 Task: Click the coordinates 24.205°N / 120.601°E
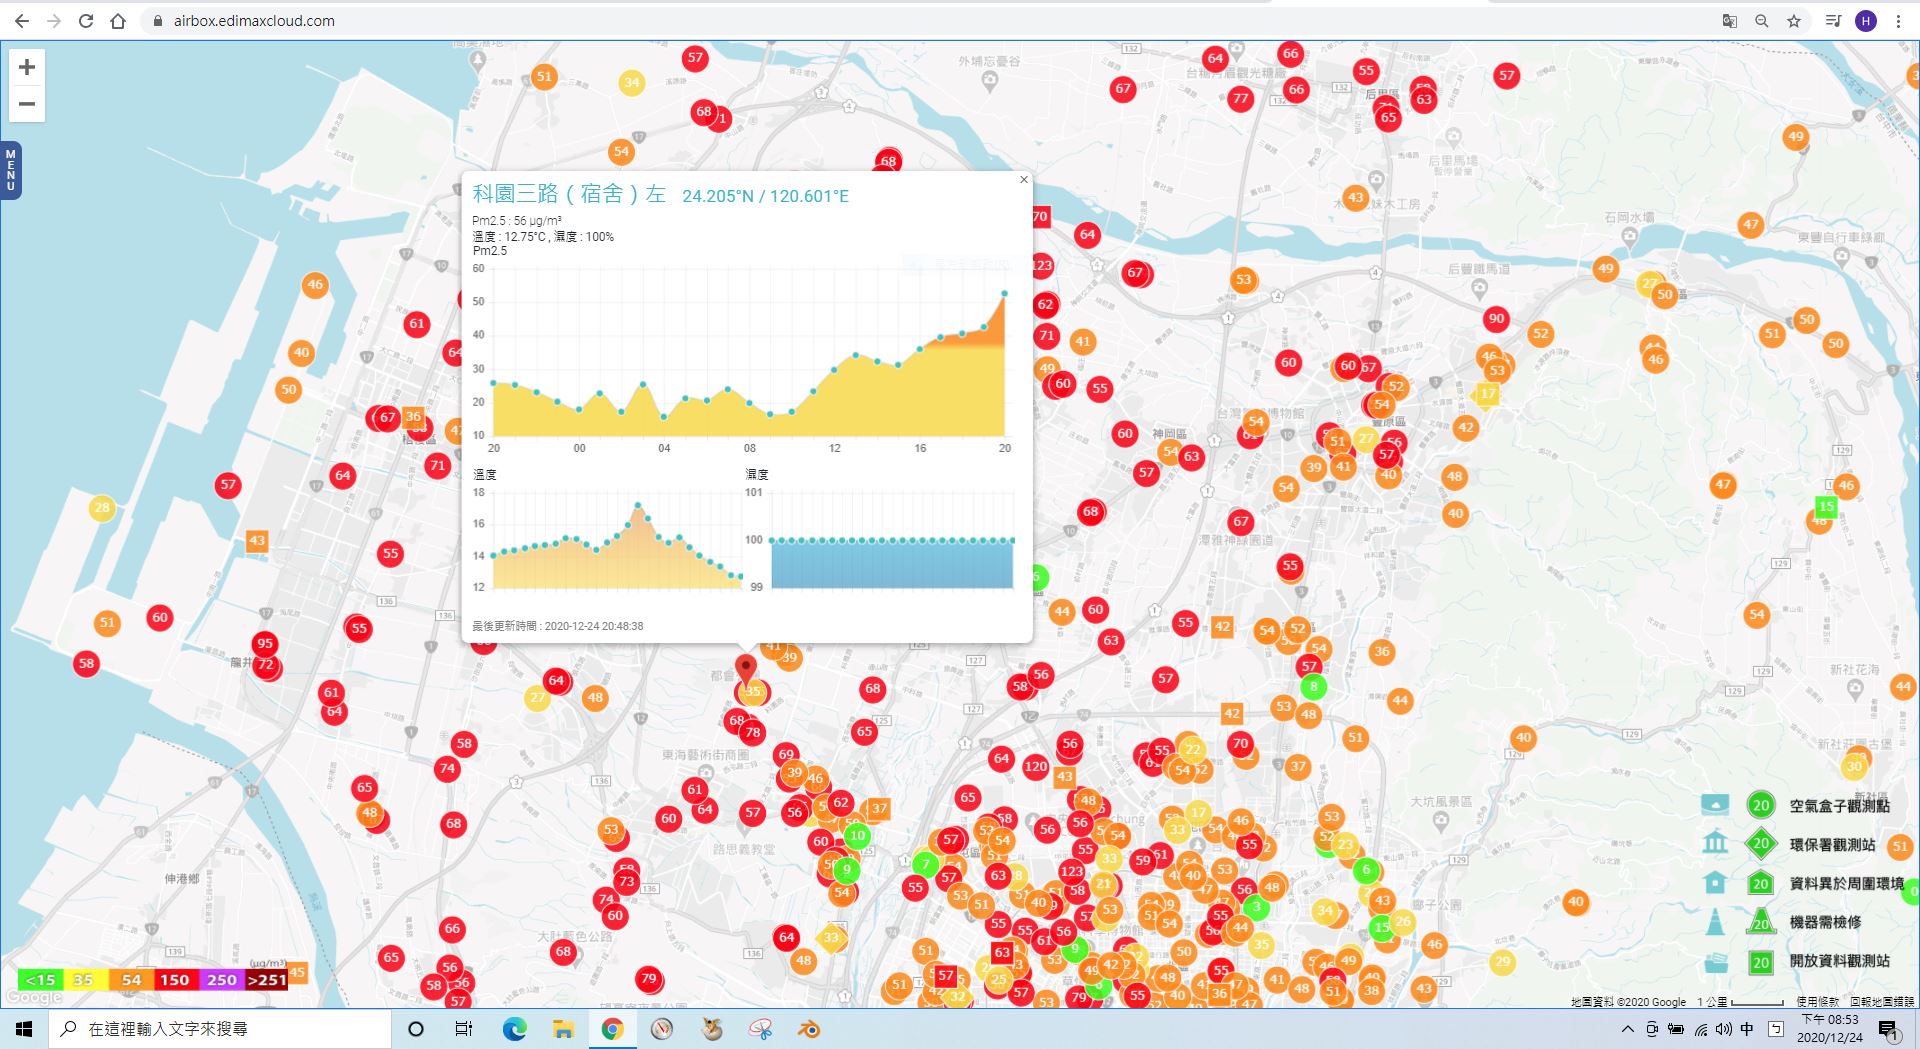765,196
